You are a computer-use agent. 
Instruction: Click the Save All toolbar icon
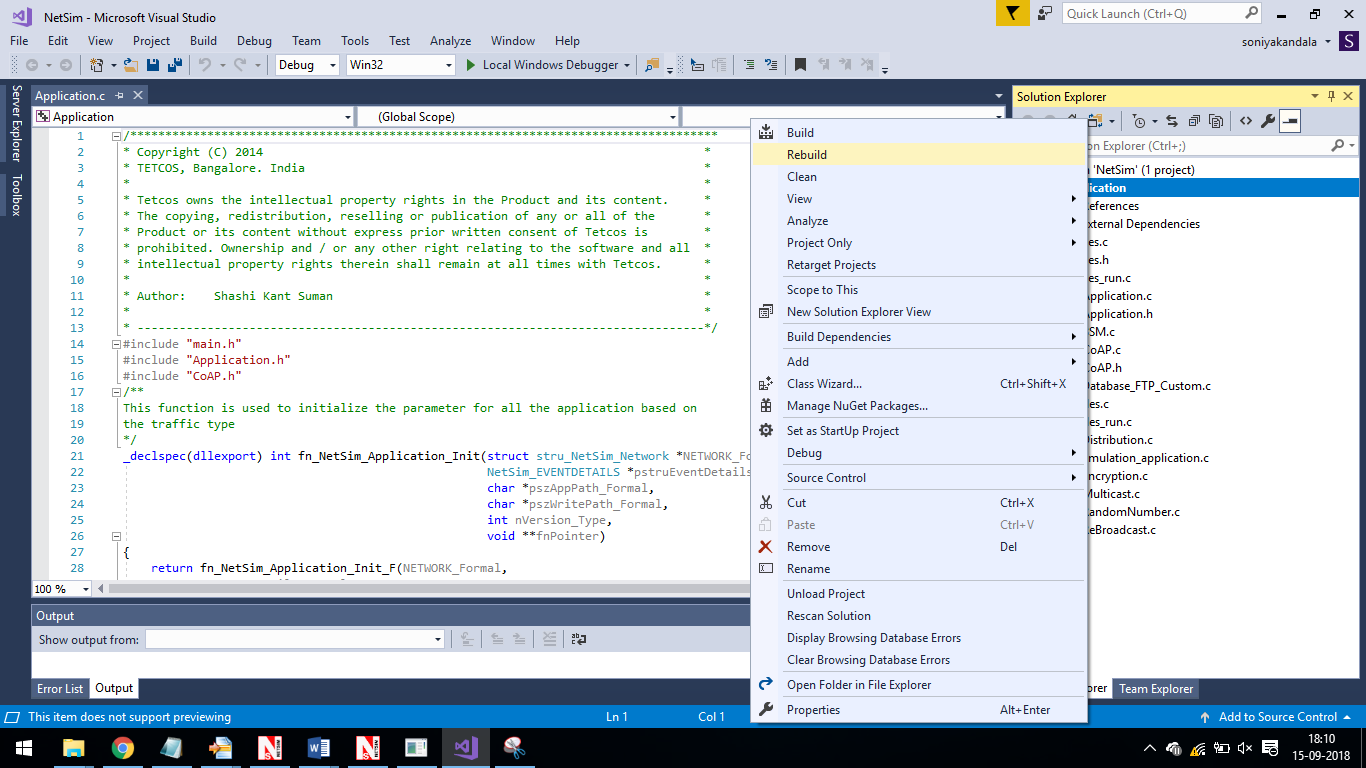(174, 65)
